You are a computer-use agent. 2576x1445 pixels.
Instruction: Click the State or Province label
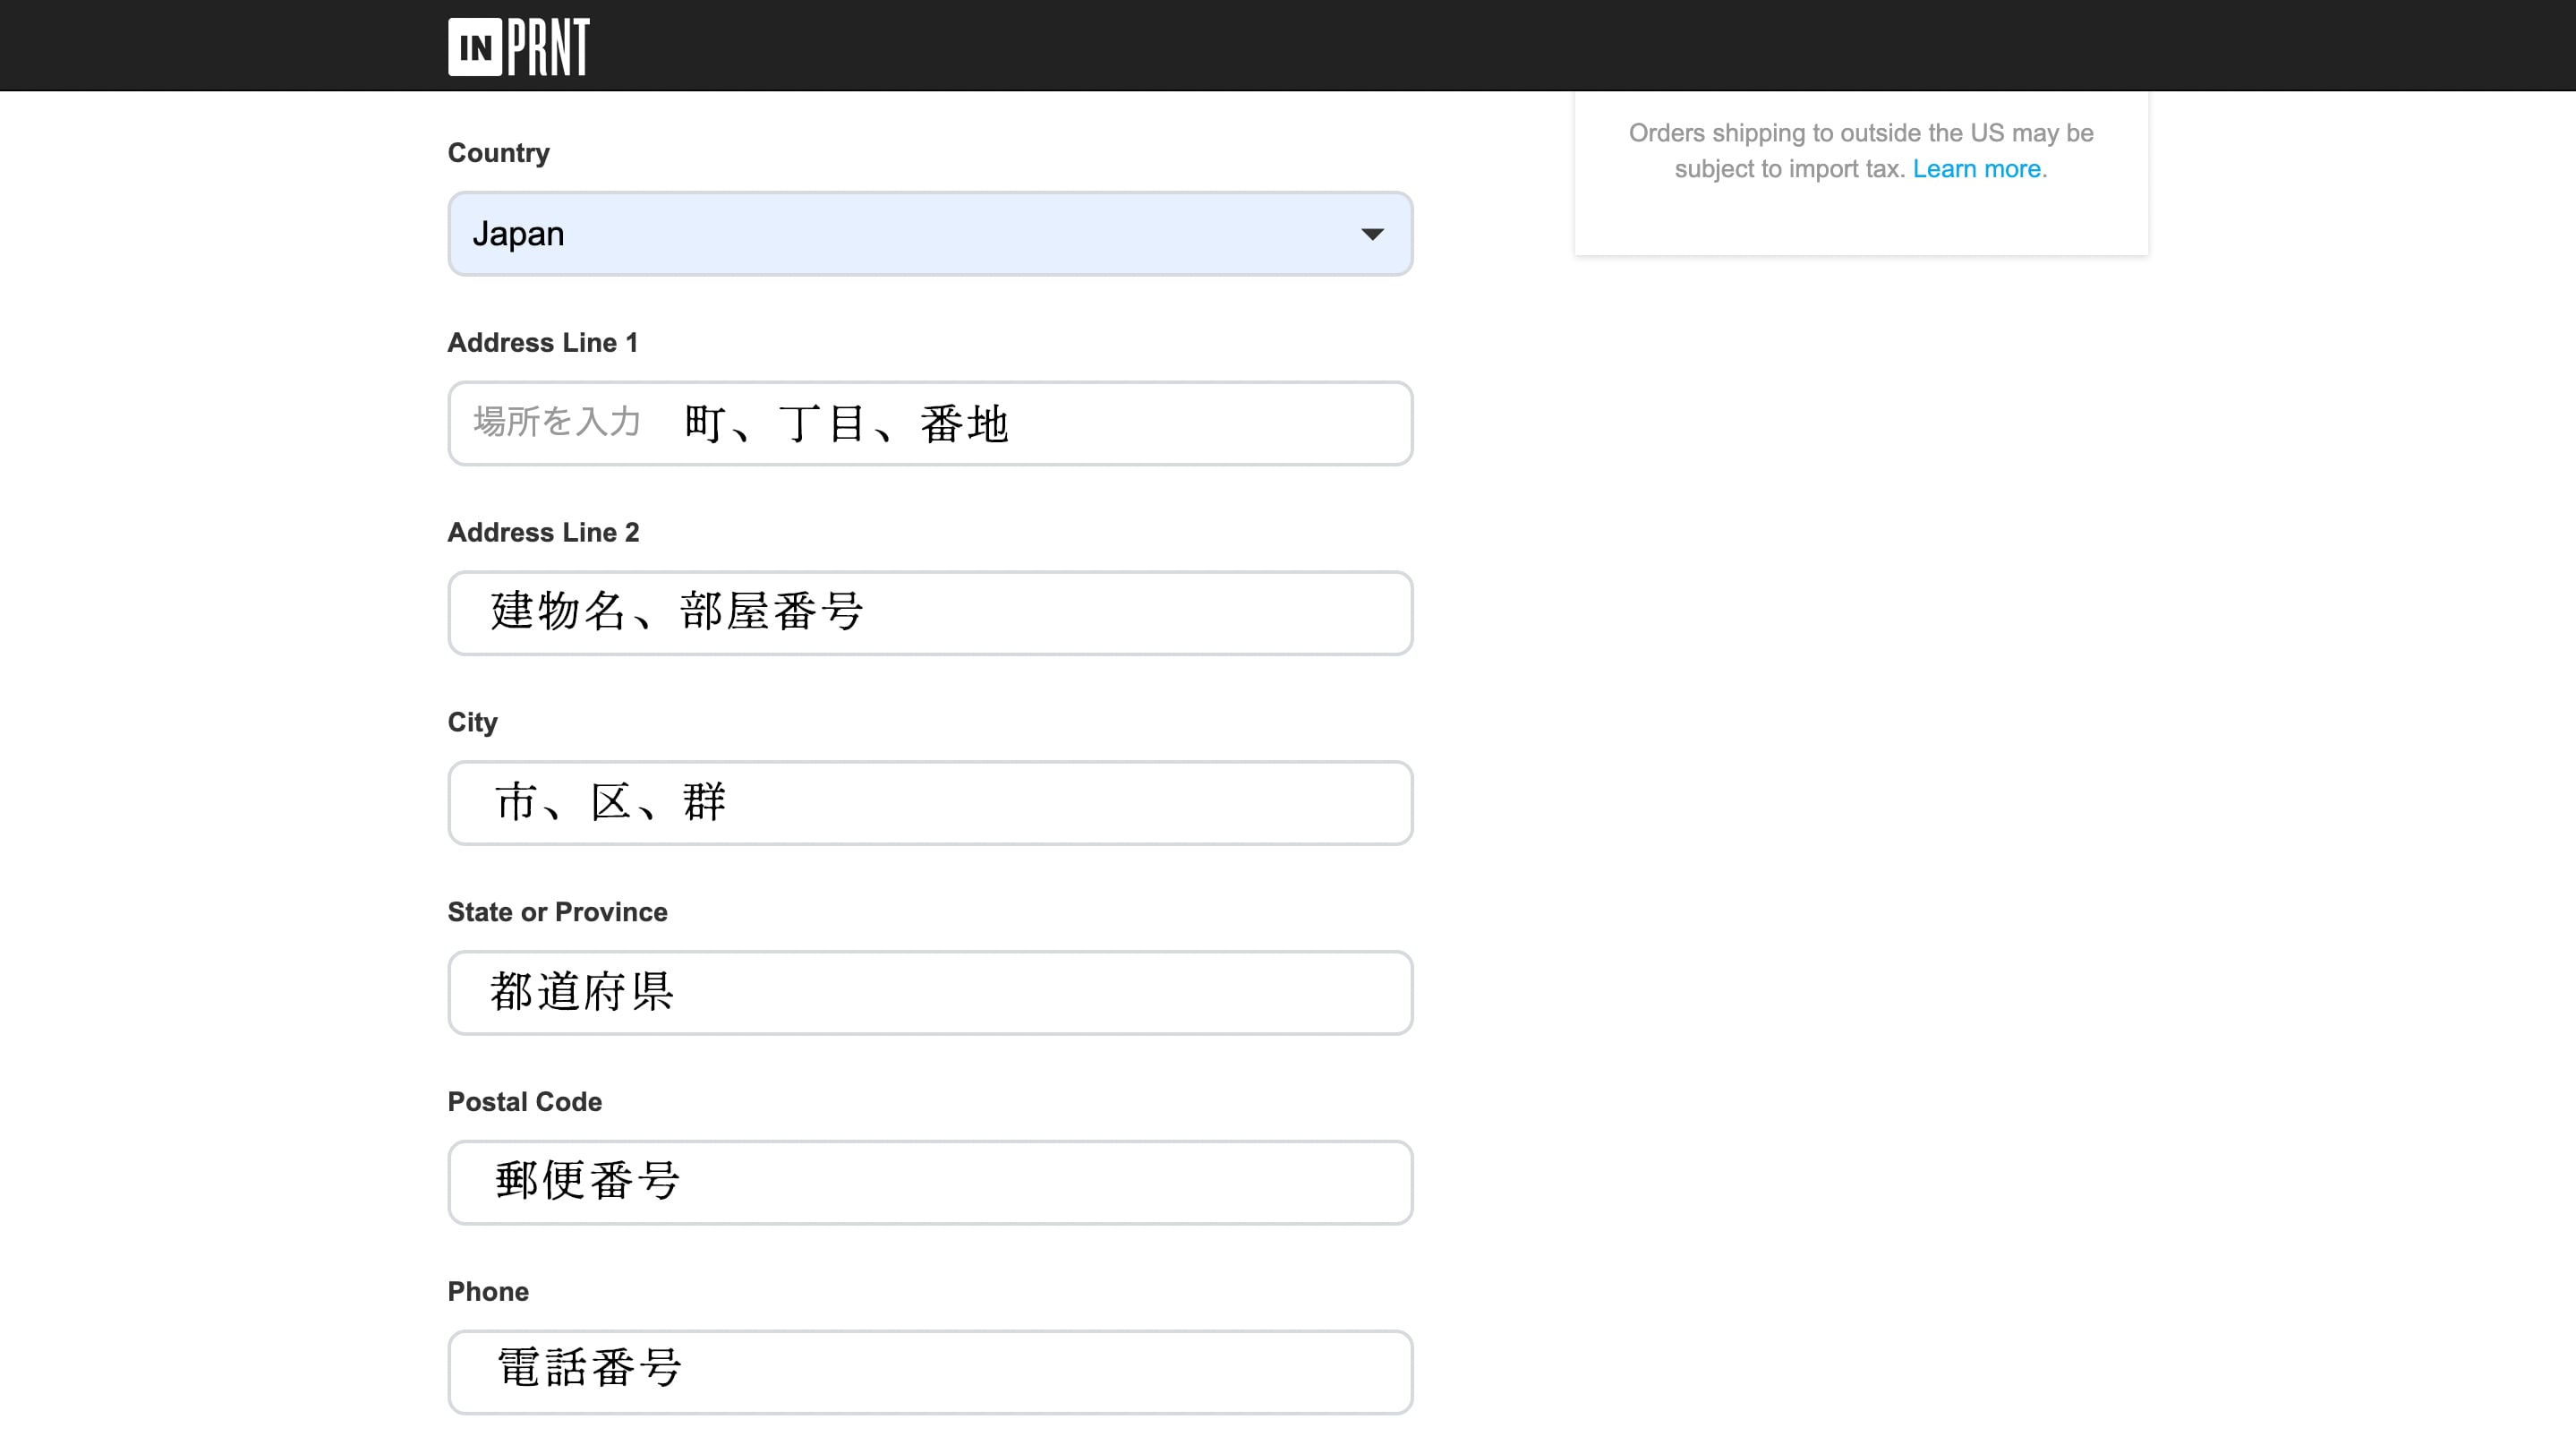tap(557, 912)
